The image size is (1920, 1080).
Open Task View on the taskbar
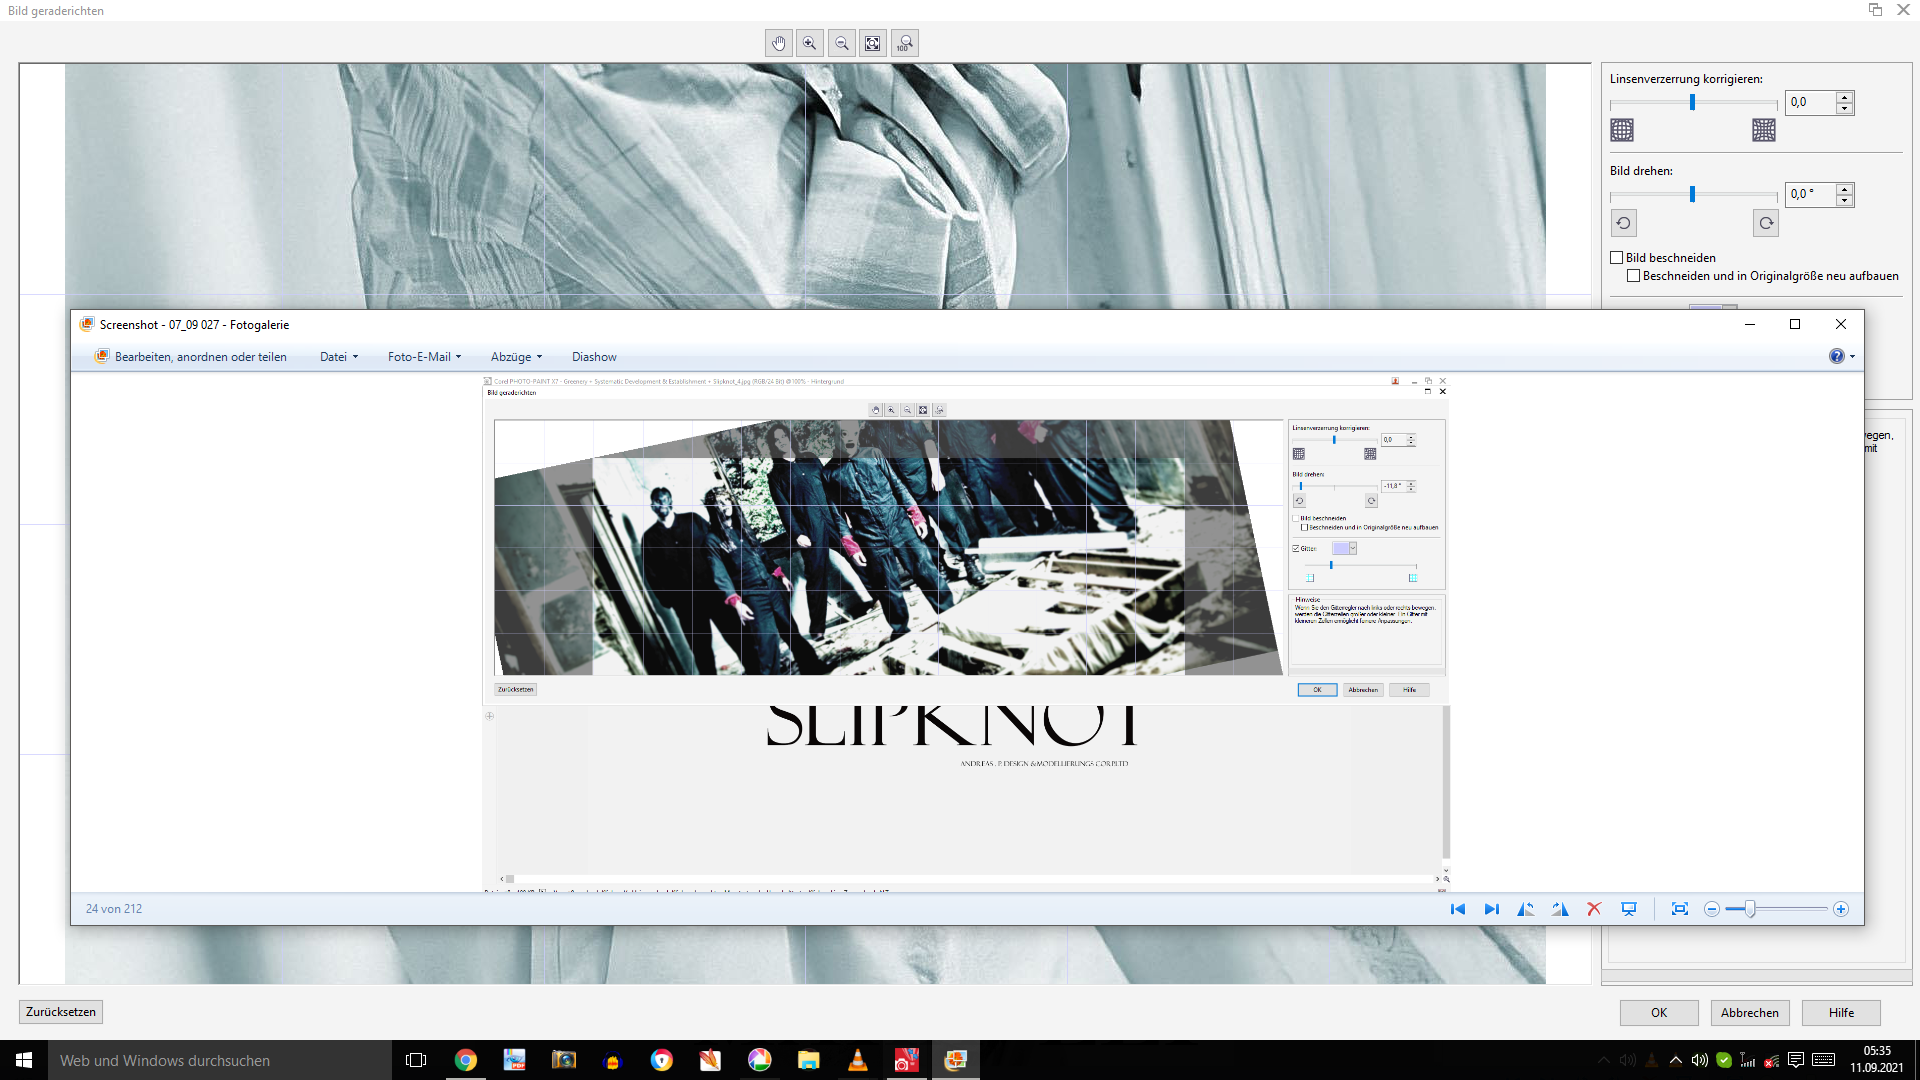416,1060
